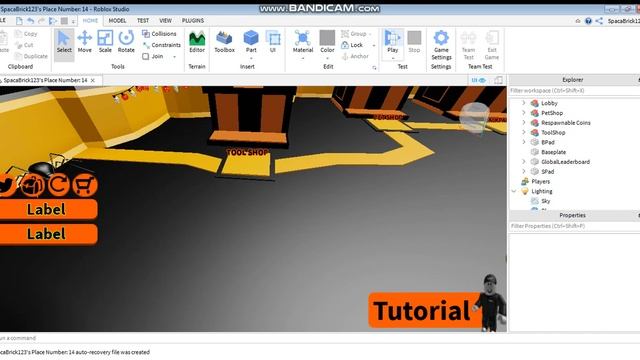
Task: Click the refresh arrow GUI button in viewport
Action: pyautogui.click(x=59, y=184)
